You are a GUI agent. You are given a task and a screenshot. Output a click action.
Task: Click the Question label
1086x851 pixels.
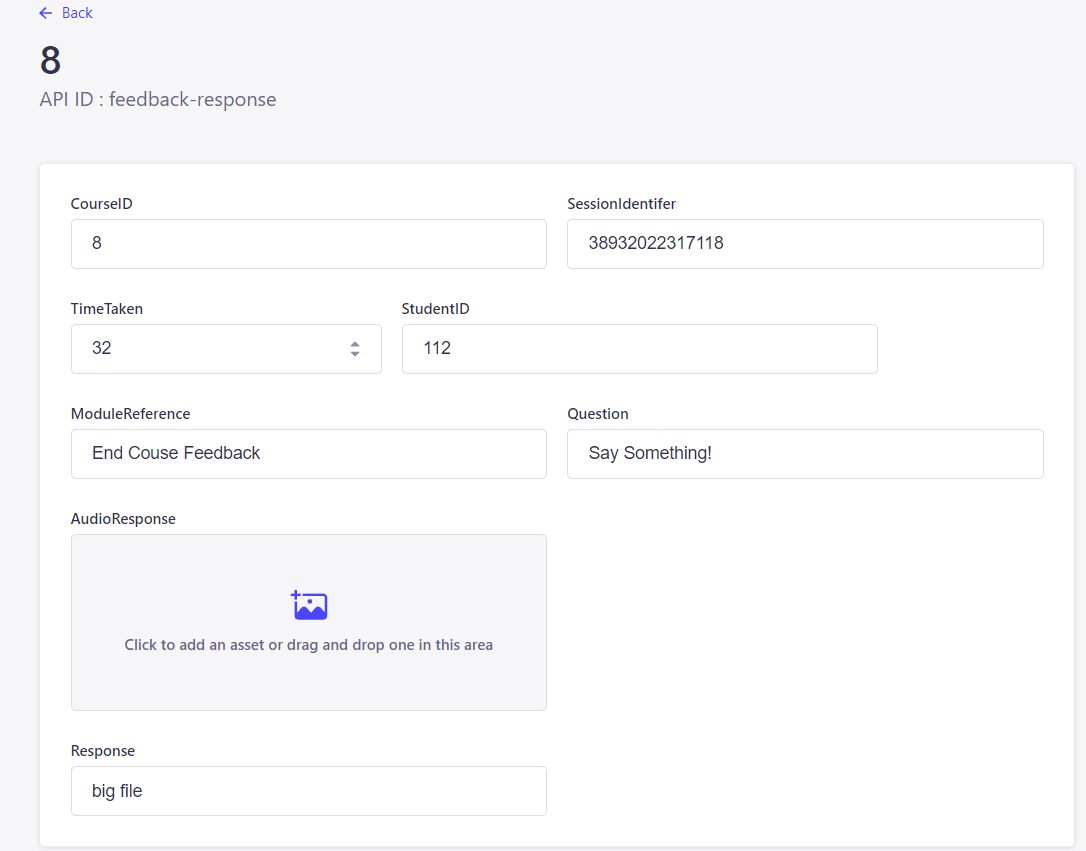[x=597, y=414]
